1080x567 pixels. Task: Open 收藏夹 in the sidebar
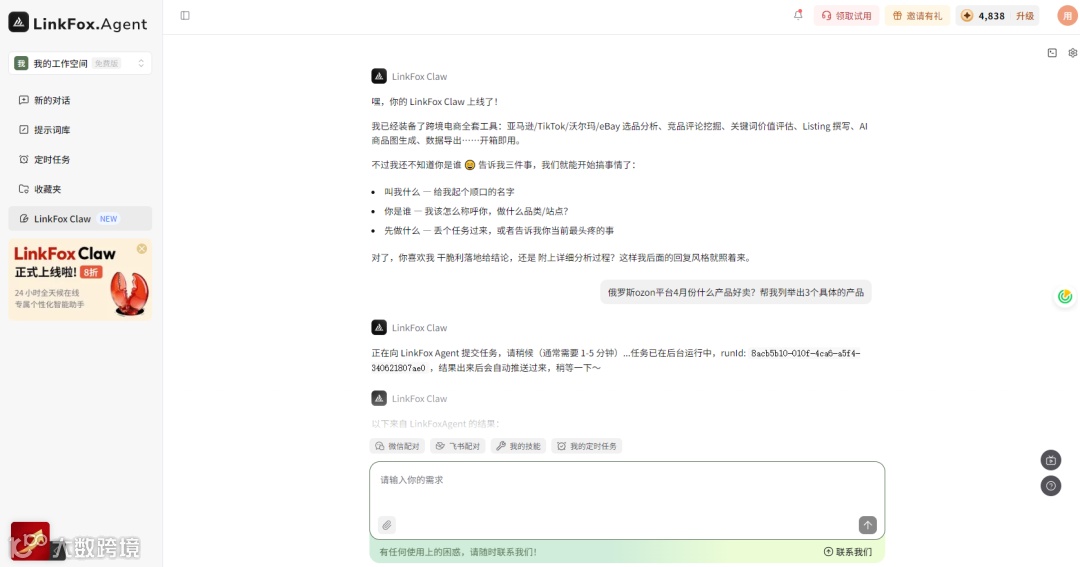[80, 189]
